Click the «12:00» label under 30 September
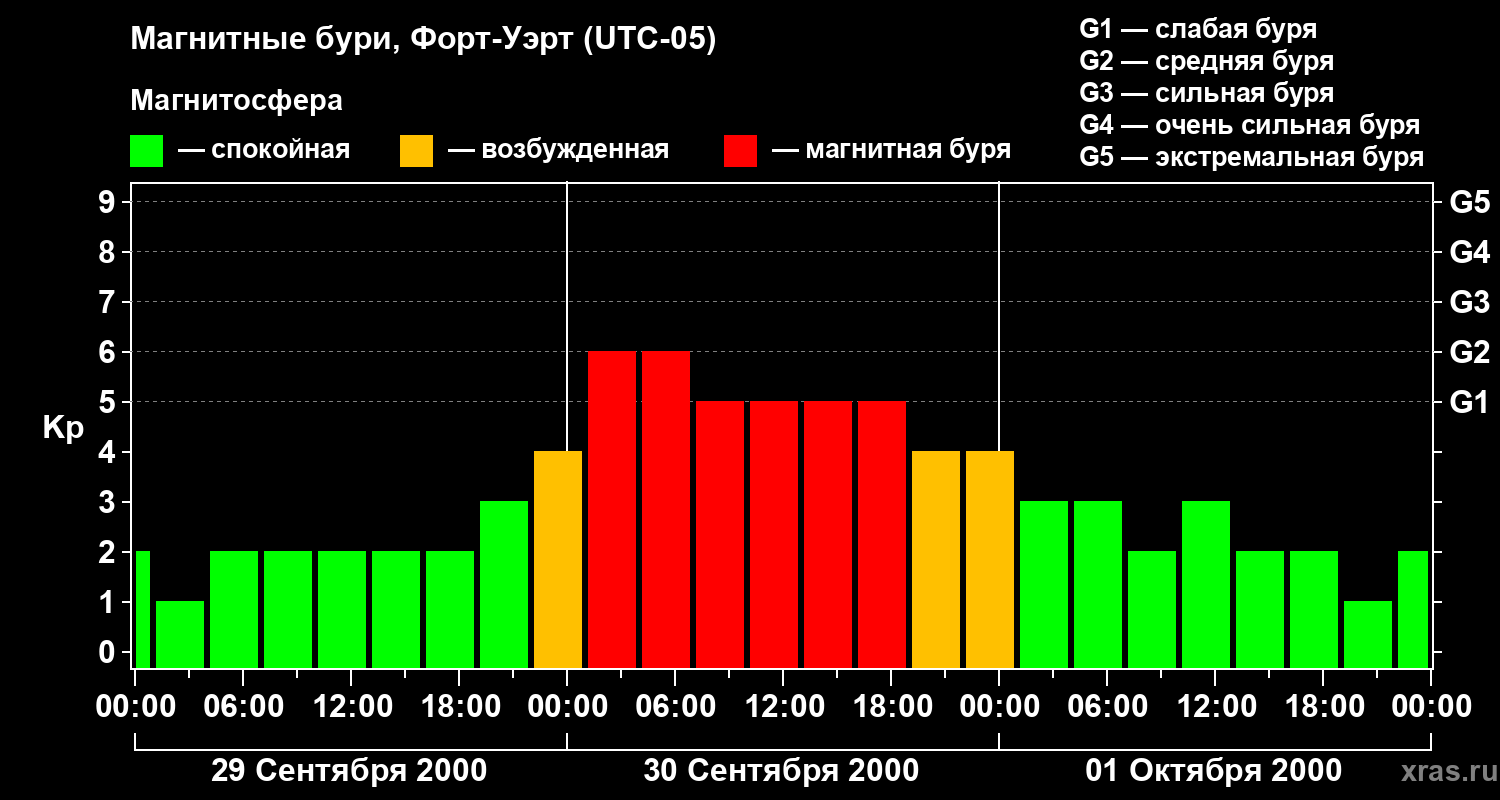 pos(783,707)
